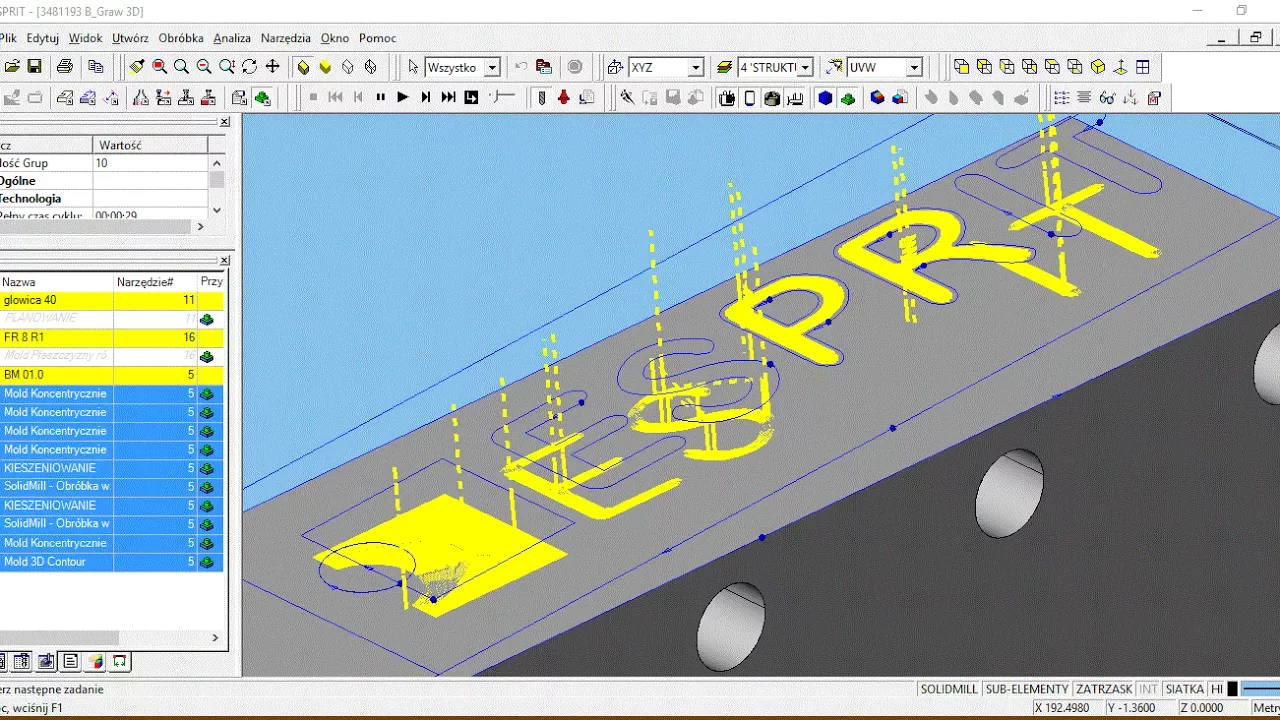Toggle INT mode in status bar

point(1148,689)
